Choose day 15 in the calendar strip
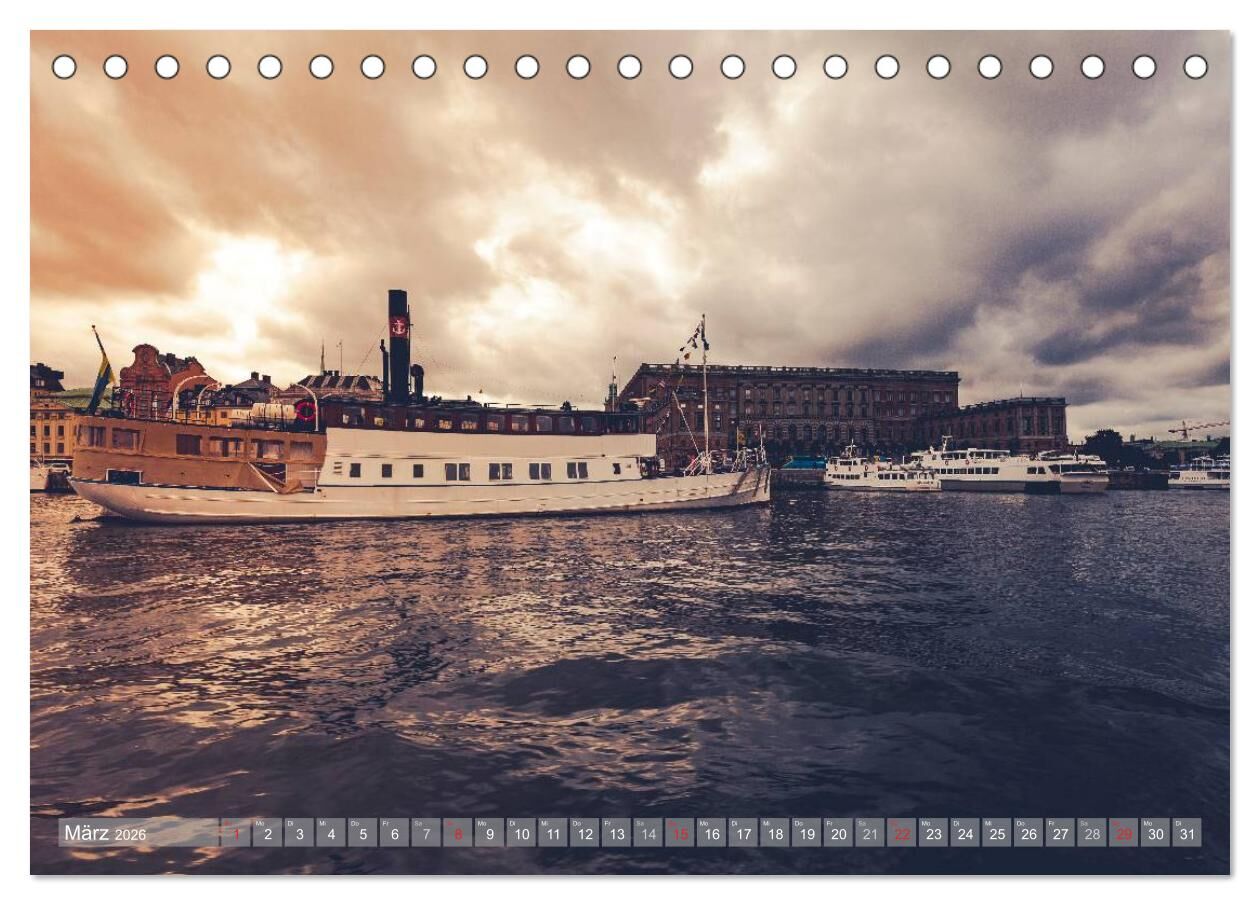 [x=680, y=833]
